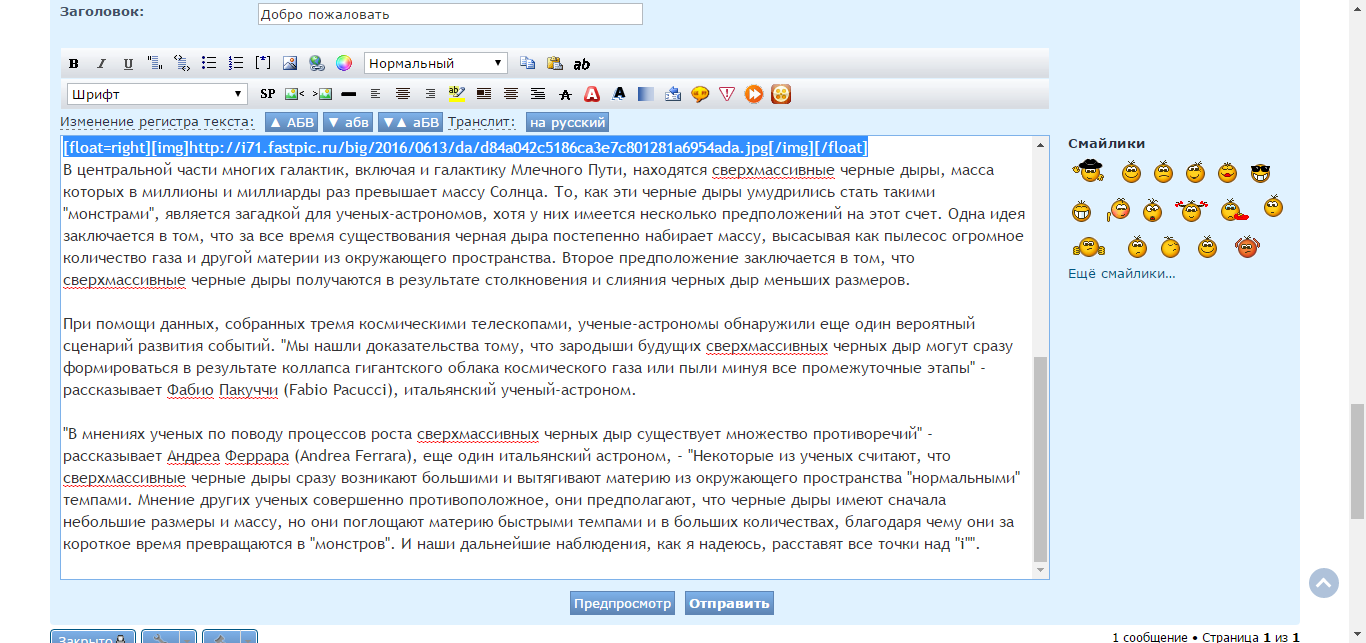Open the font size dropdown 'Нормальный'
The width and height of the screenshot is (1366, 643).
coord(436,63)
